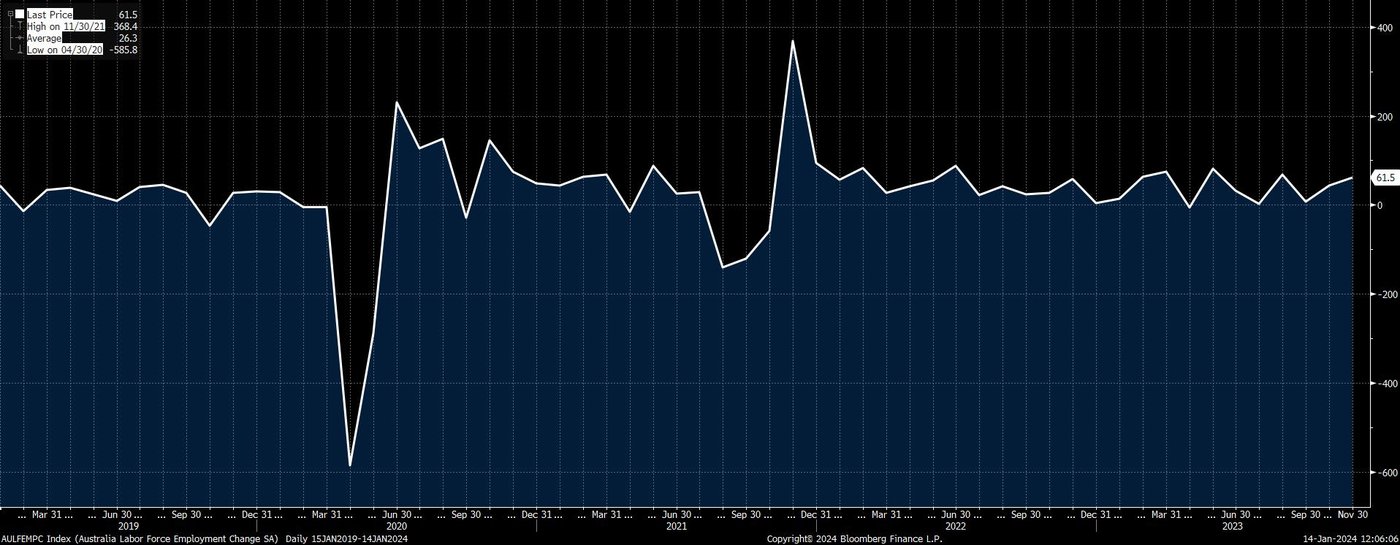The height and width of the screenshot is (545, 1400).
Task: Click the 61.5 last value axis tag
Action: [x=1385, y=178]
